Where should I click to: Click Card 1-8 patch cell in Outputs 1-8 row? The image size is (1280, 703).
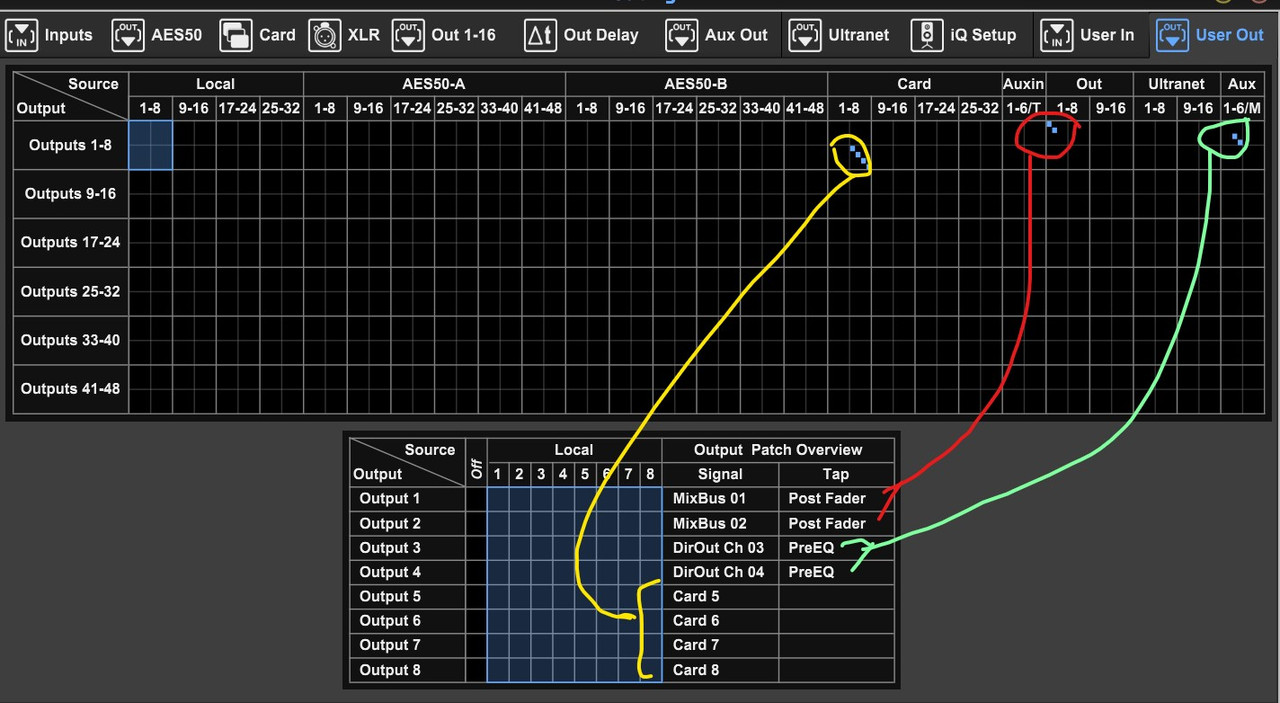[x=849, y=145]
